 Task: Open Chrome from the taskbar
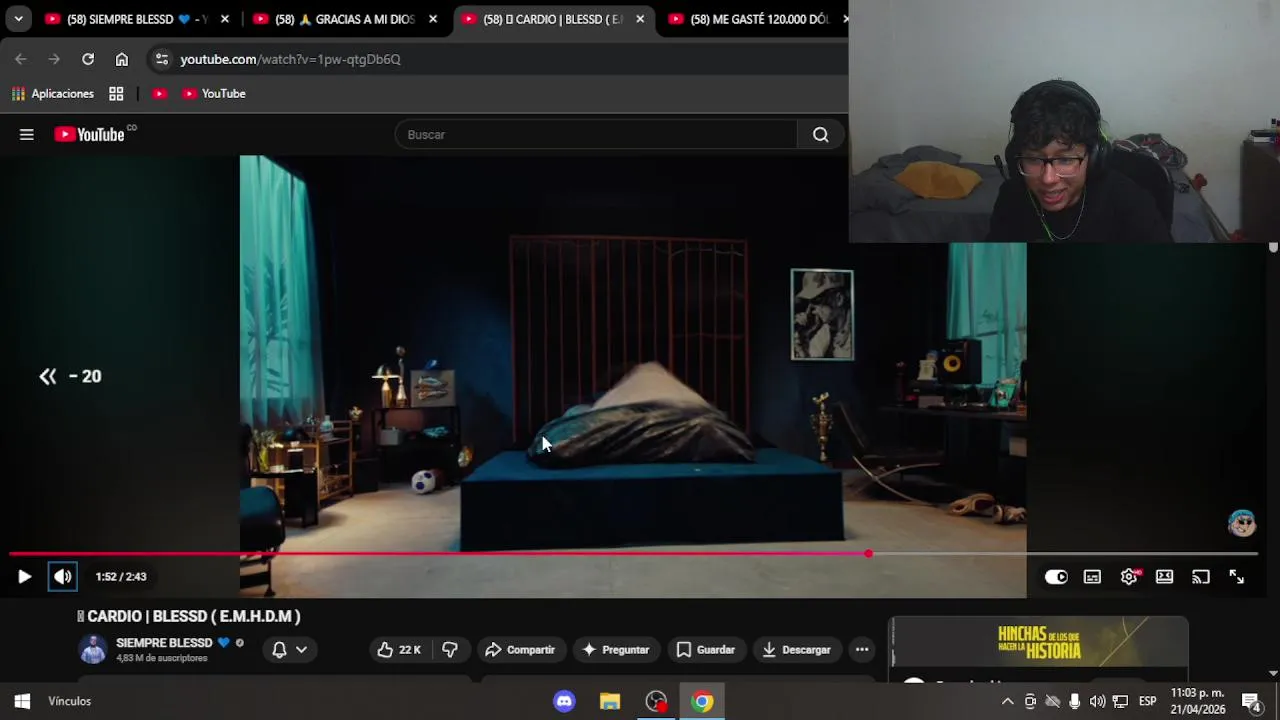pyautogui.click(x=702, y=701)
